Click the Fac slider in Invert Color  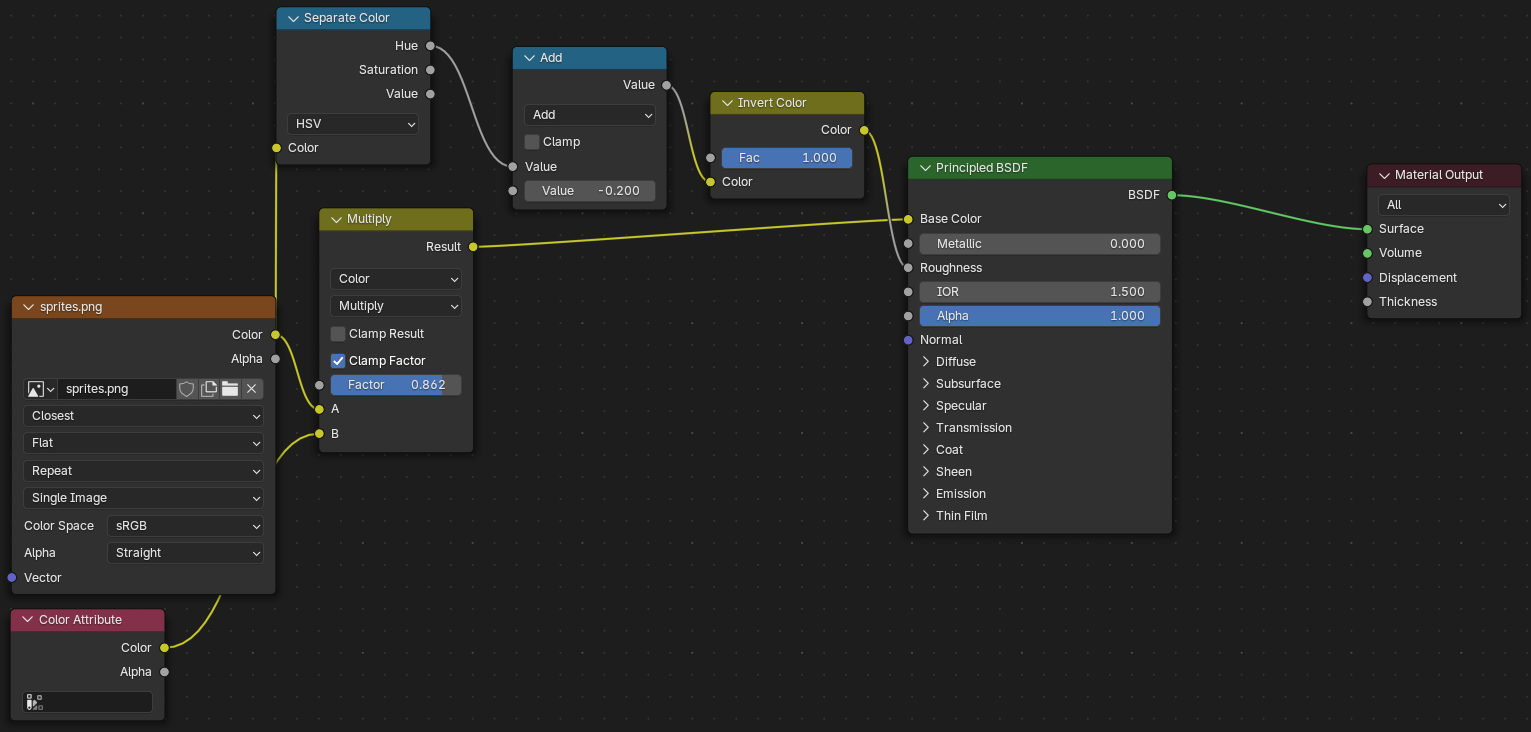[x=787, y=158]
